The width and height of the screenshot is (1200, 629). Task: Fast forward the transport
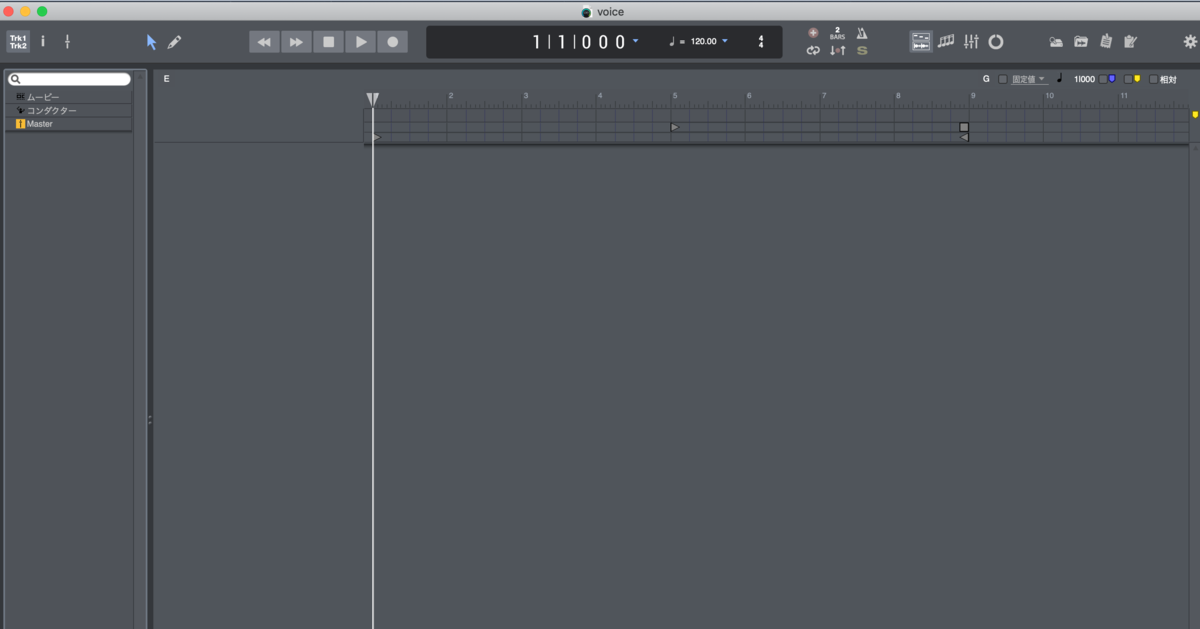click(296, 42)
